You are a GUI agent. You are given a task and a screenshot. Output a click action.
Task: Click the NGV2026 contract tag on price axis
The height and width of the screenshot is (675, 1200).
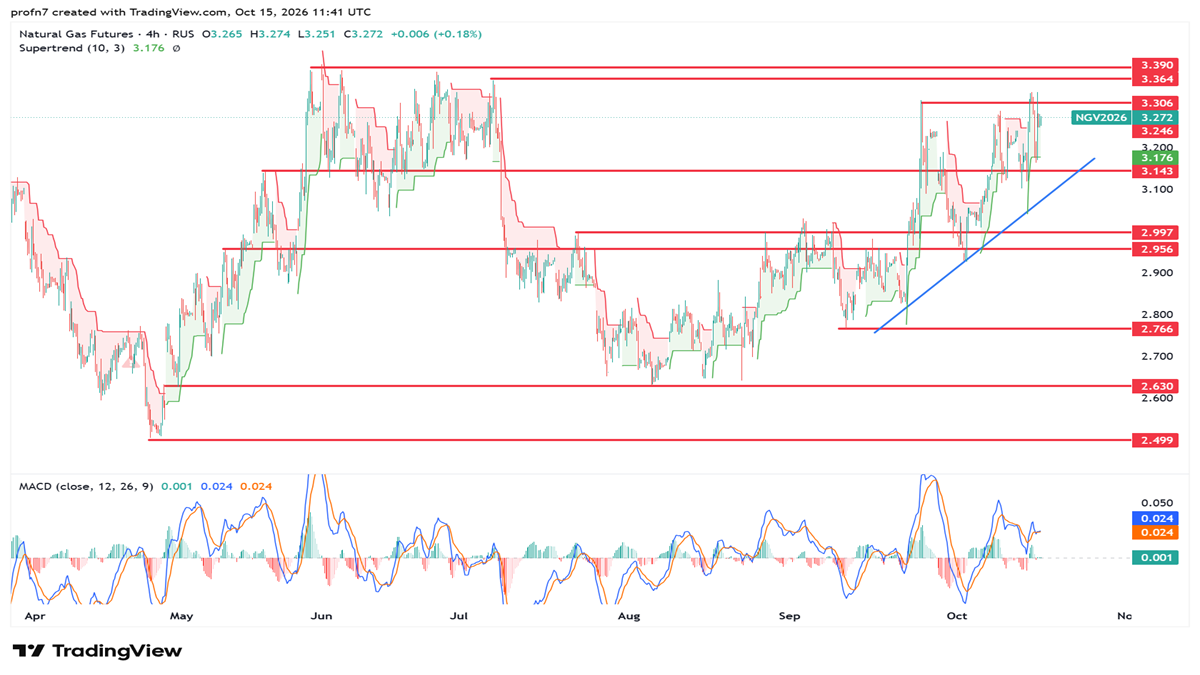pyautogui.click(x=1100, y=117)
